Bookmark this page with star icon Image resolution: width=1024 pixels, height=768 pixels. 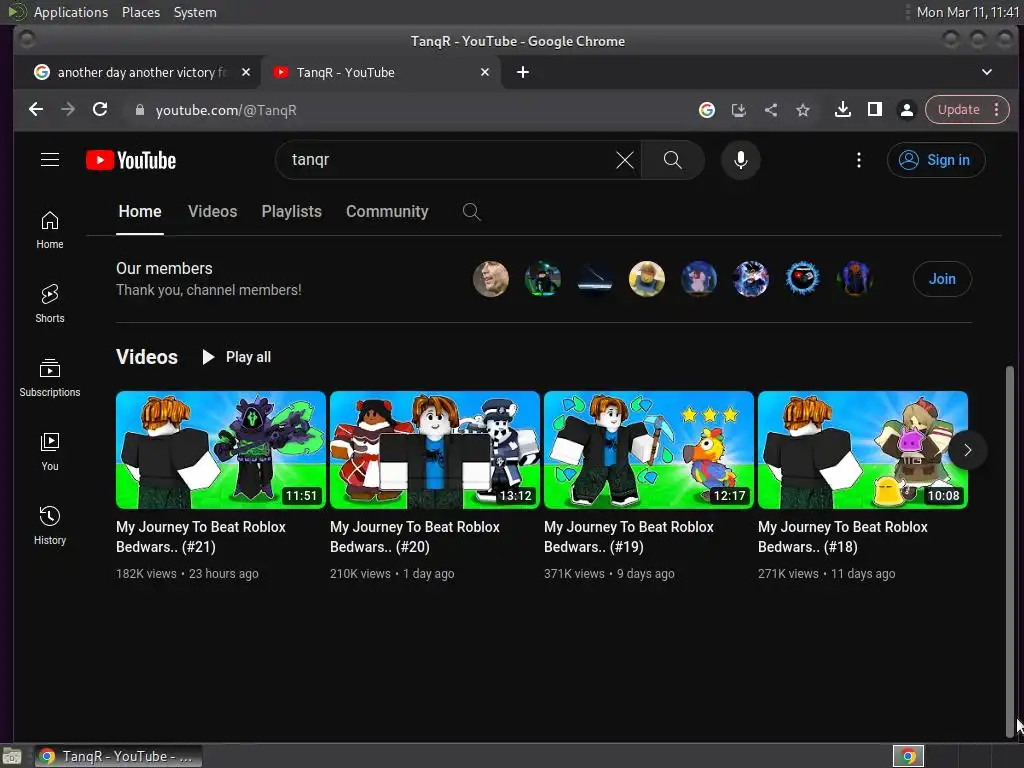click(x=803, y=110)
